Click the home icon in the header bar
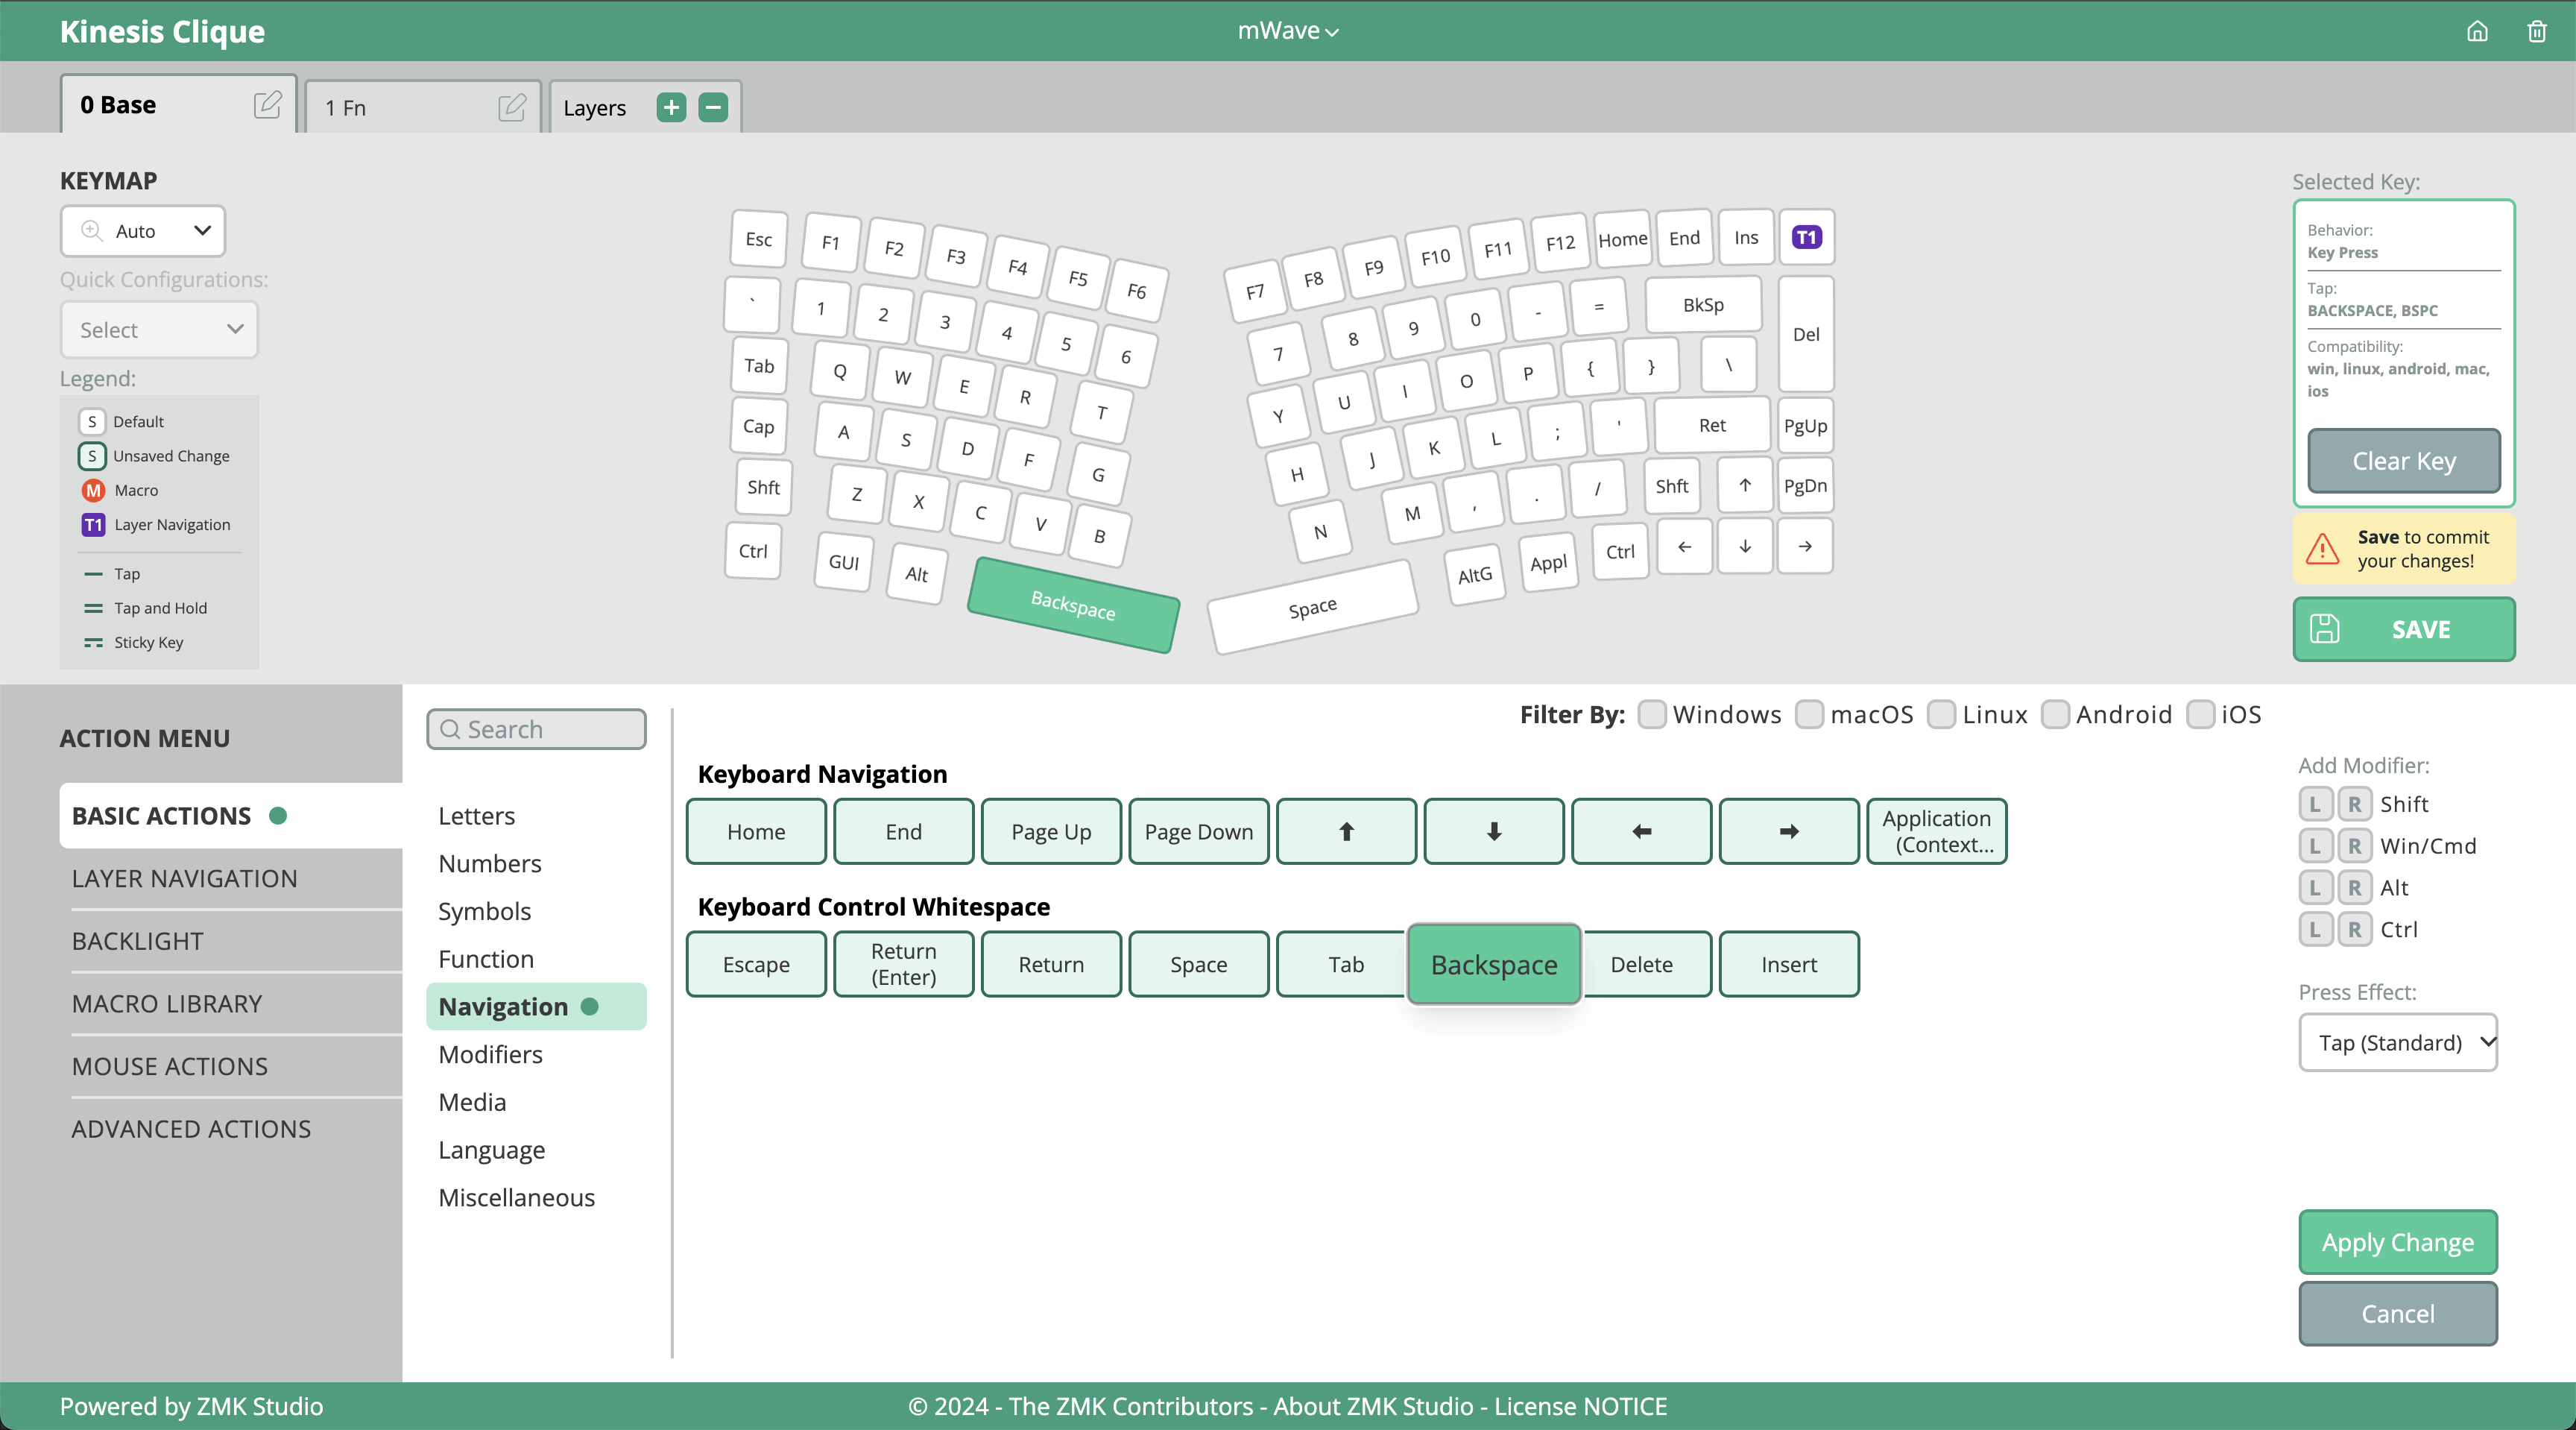This screenshot has width=2576, height=1430. click(2477, 31)
